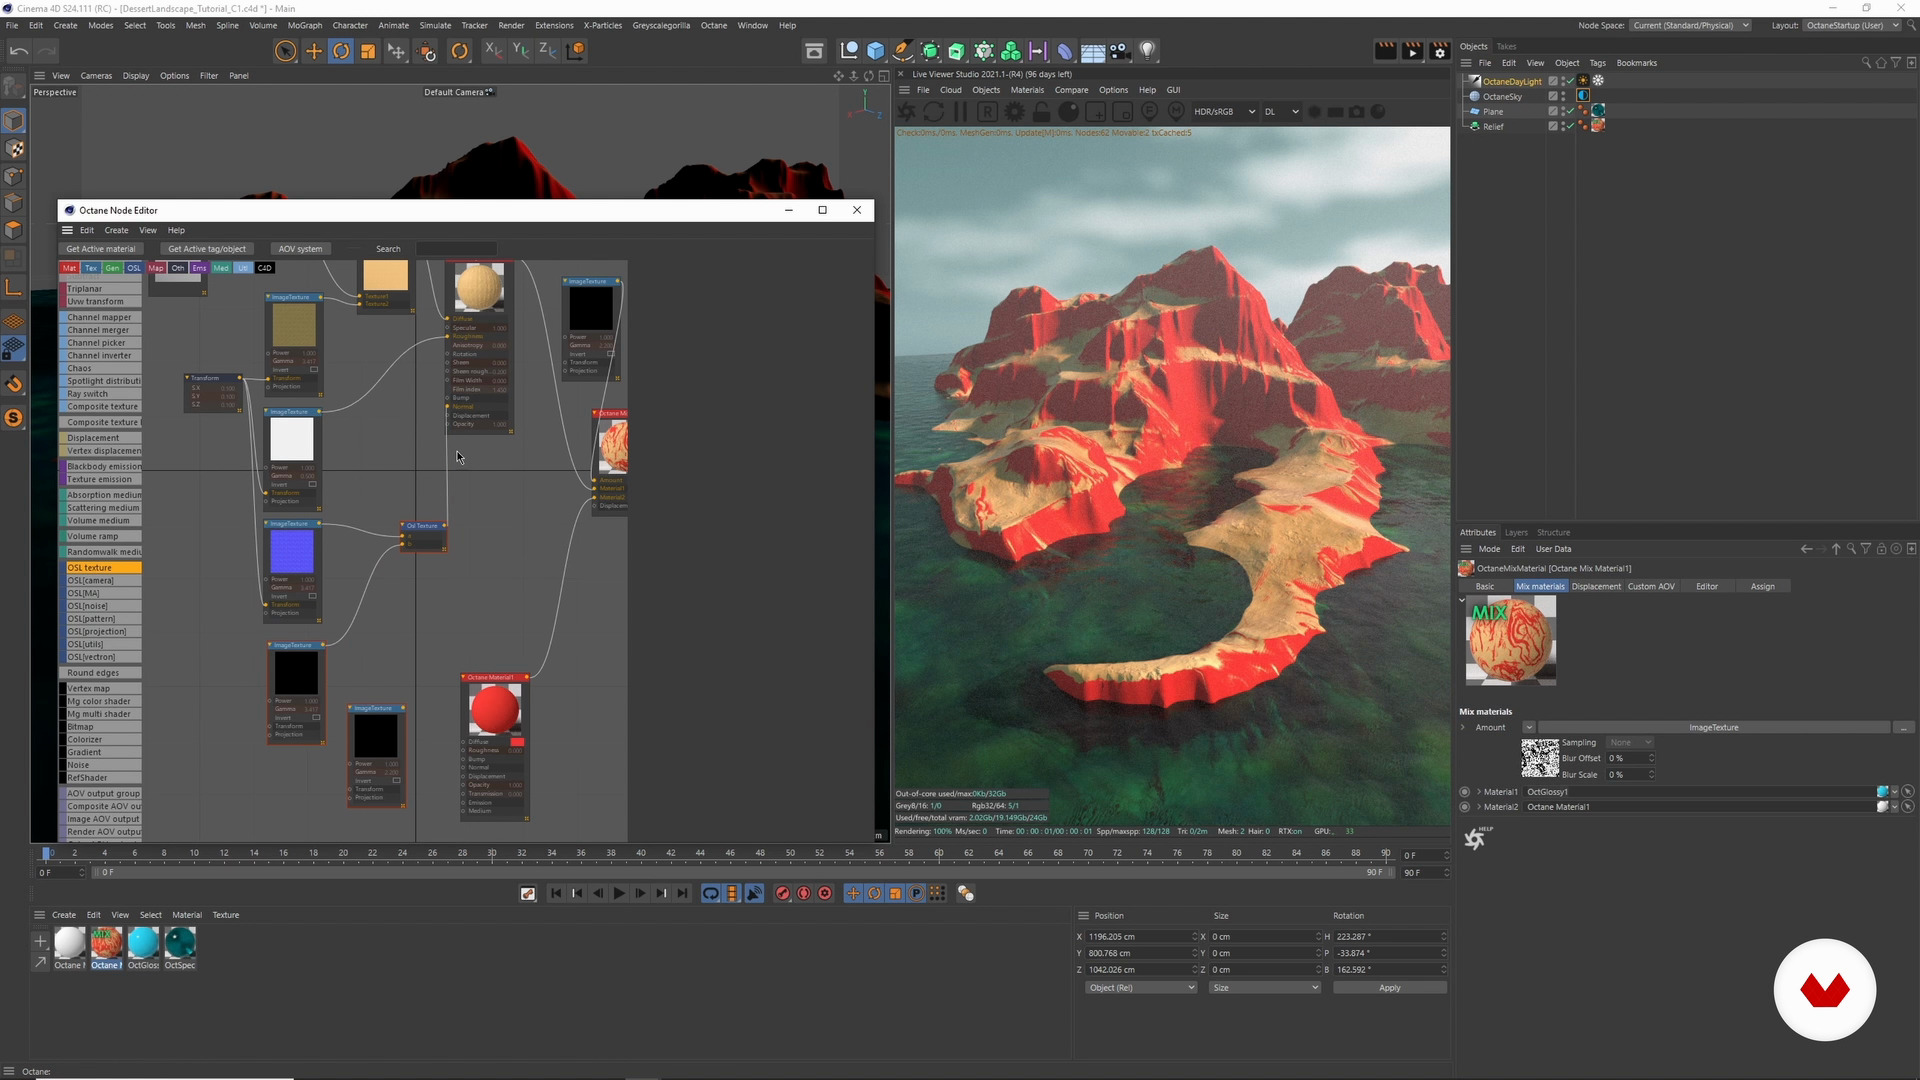The width and height of the screenshot is (1920, 1080).
Task: Toggle the Mat node filter swatch
Action: point(69,268)
